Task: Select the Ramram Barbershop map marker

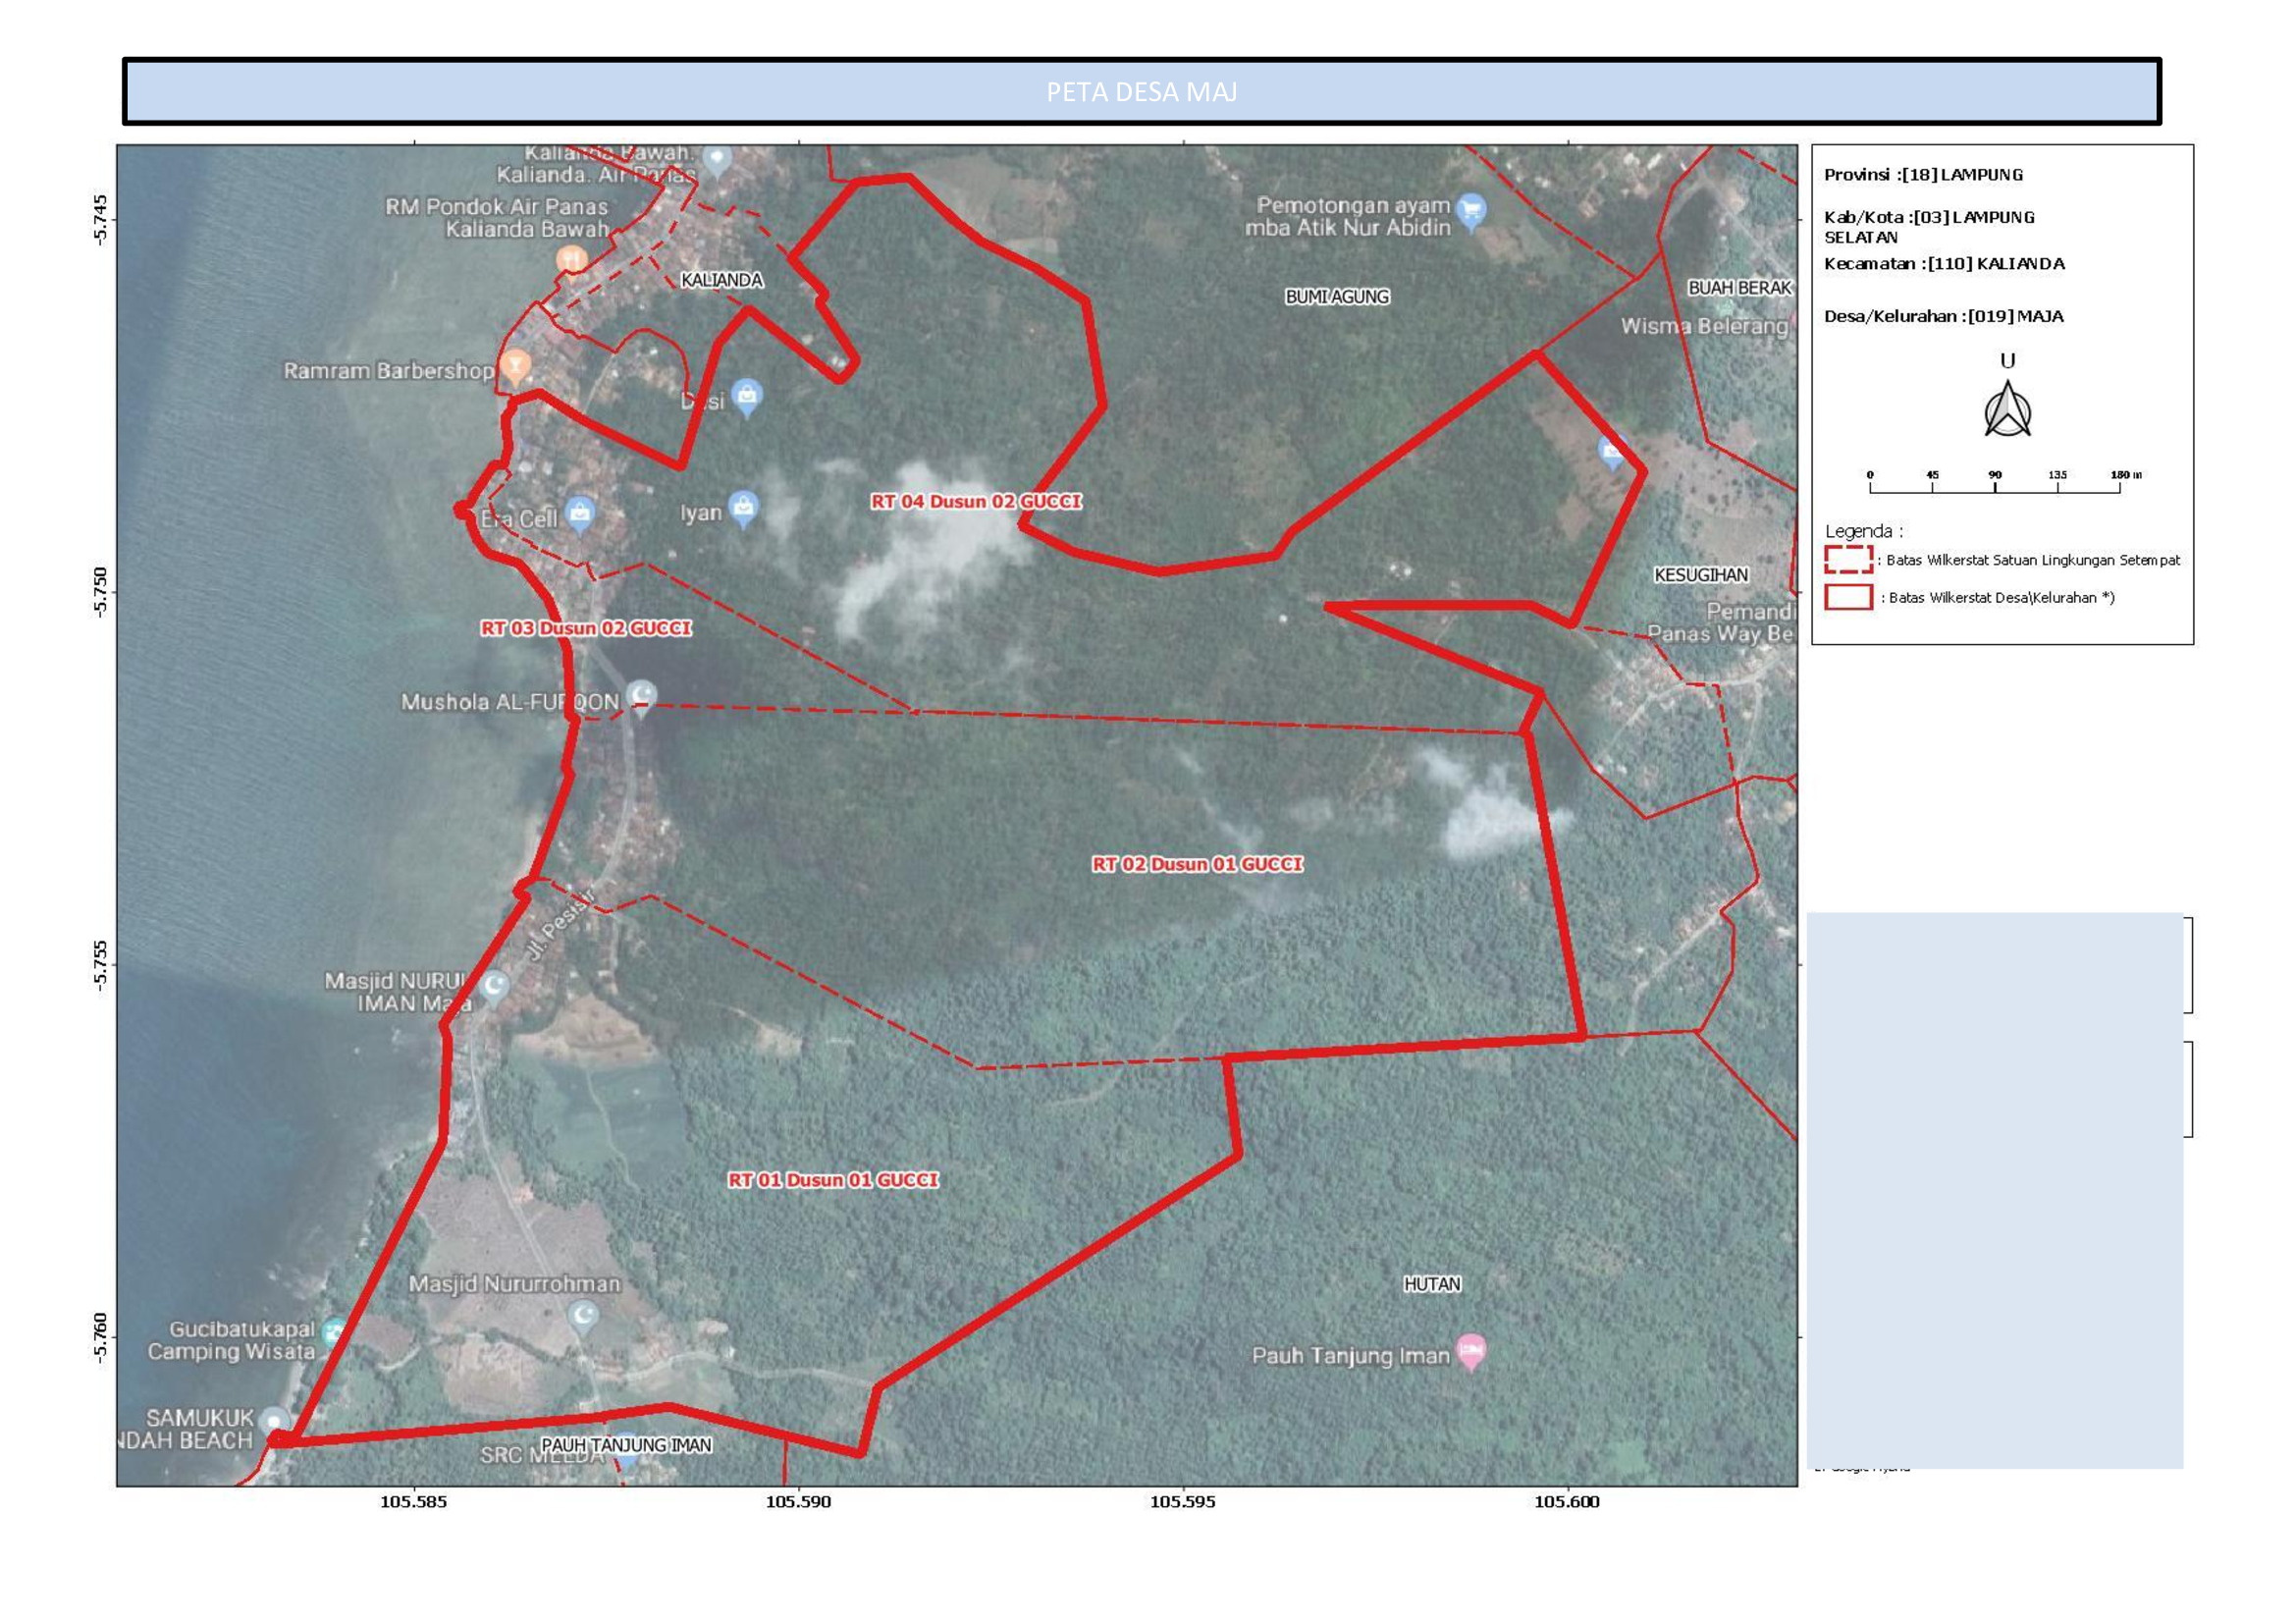Action: (x=515, y=366)
